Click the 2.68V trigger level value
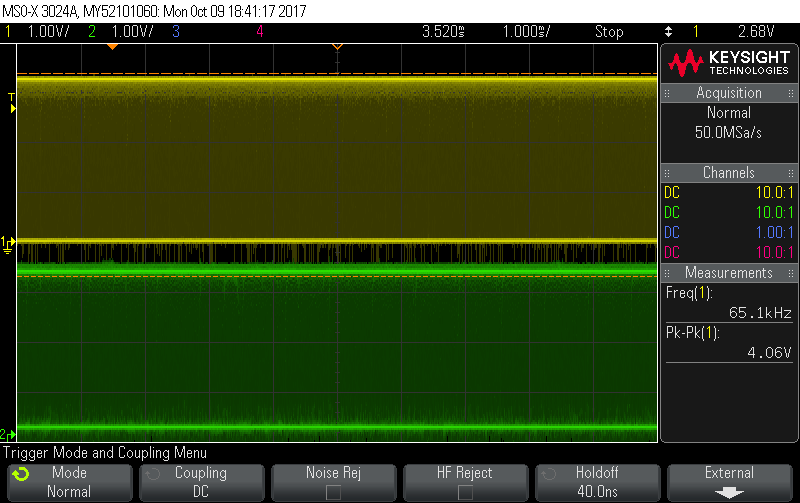 (756, 32)
